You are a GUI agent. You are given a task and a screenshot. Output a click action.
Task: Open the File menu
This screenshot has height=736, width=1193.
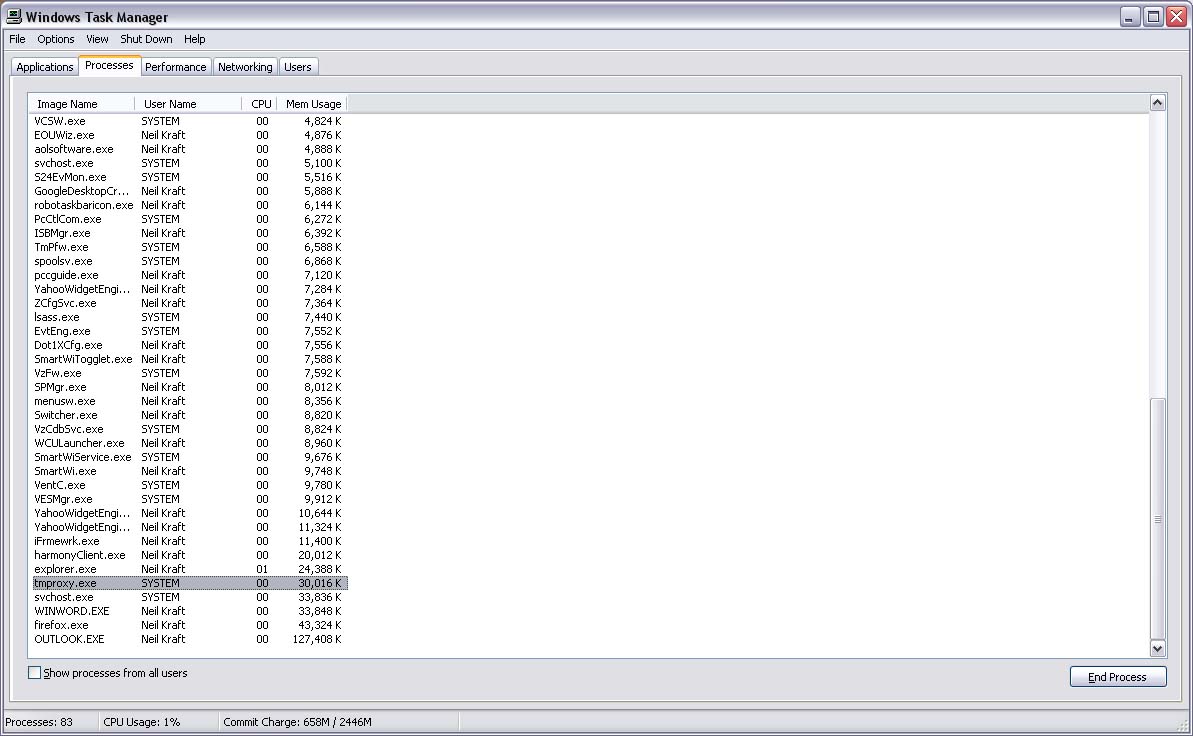(x=17, y=39)
